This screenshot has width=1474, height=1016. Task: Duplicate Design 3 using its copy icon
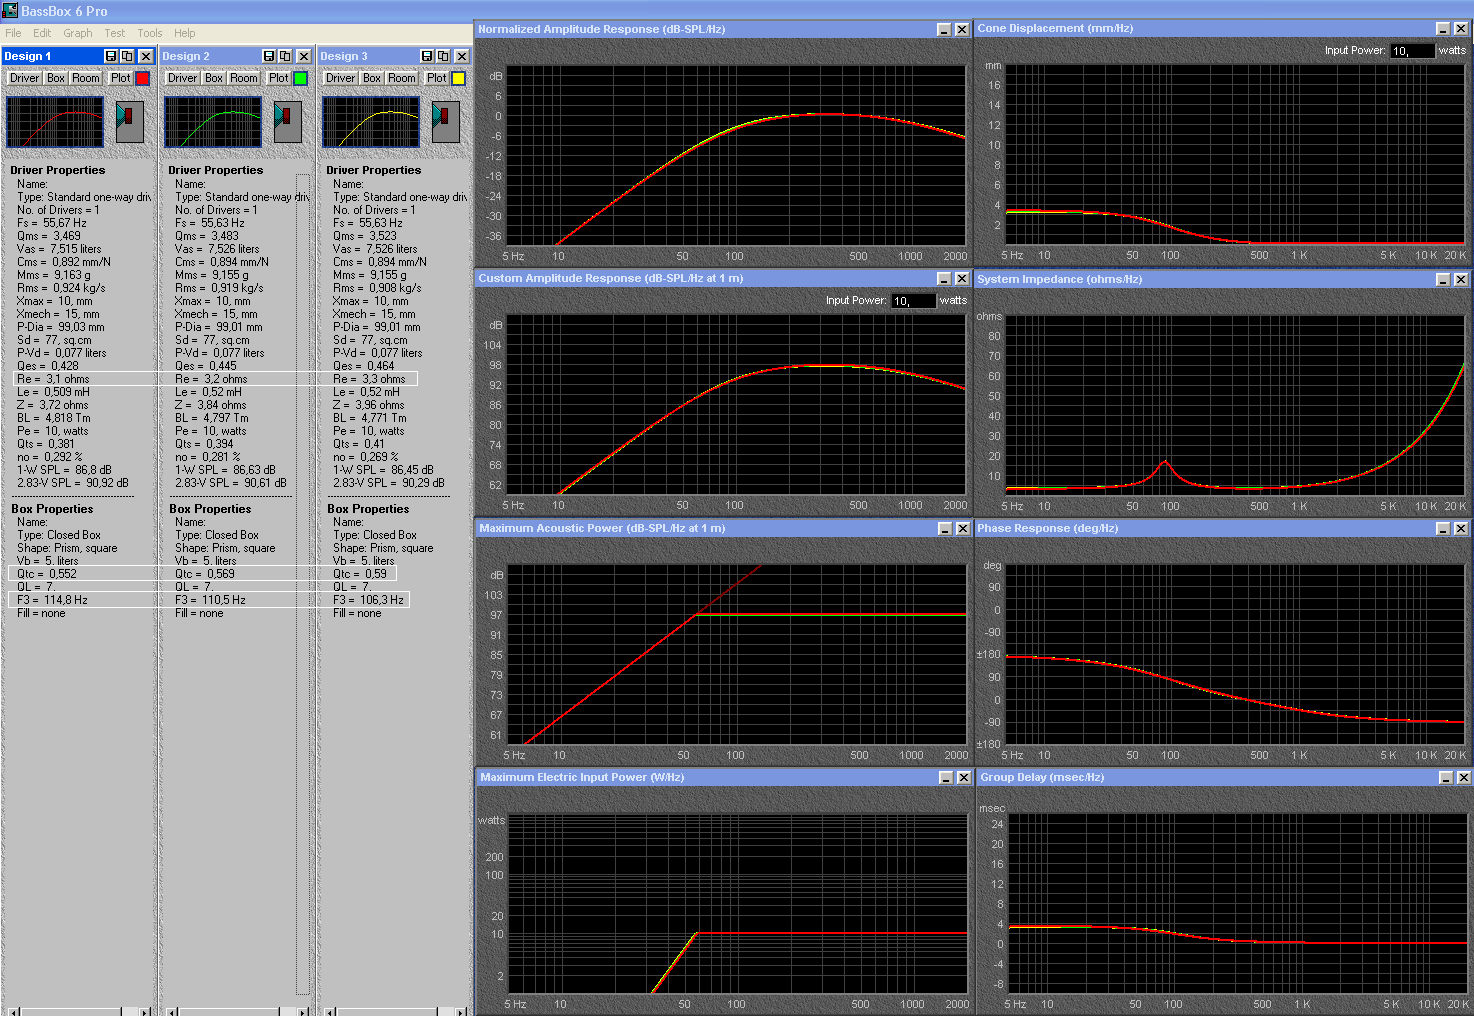[x=443, y=56]
